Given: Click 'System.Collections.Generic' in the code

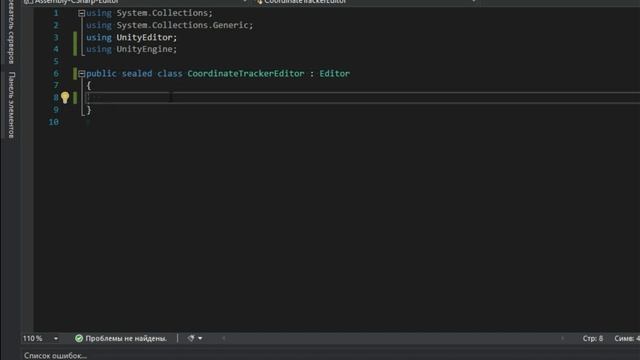Looking at the screenshot, I should click(182, 25).
